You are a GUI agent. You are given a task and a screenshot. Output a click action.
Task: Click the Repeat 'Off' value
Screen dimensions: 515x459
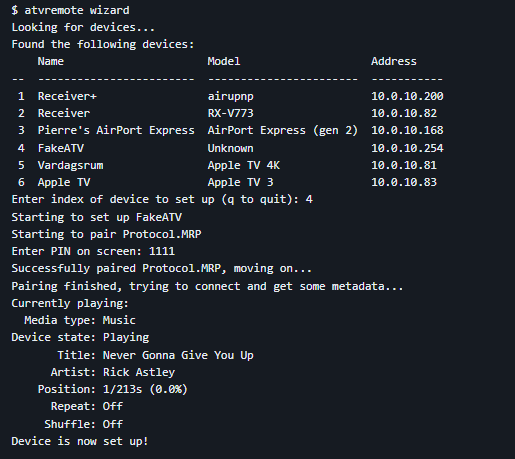(113, 406)
